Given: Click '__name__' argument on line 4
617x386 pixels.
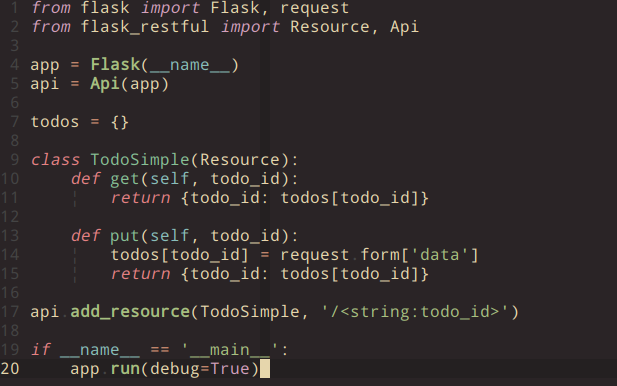Looking at the screenshot, I should tap(190, 65).
